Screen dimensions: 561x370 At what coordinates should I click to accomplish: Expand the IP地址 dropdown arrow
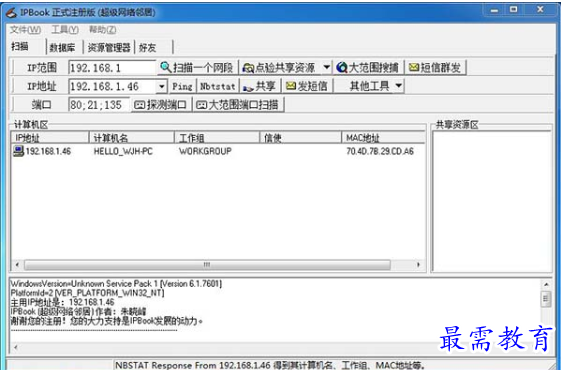point(162,86)
